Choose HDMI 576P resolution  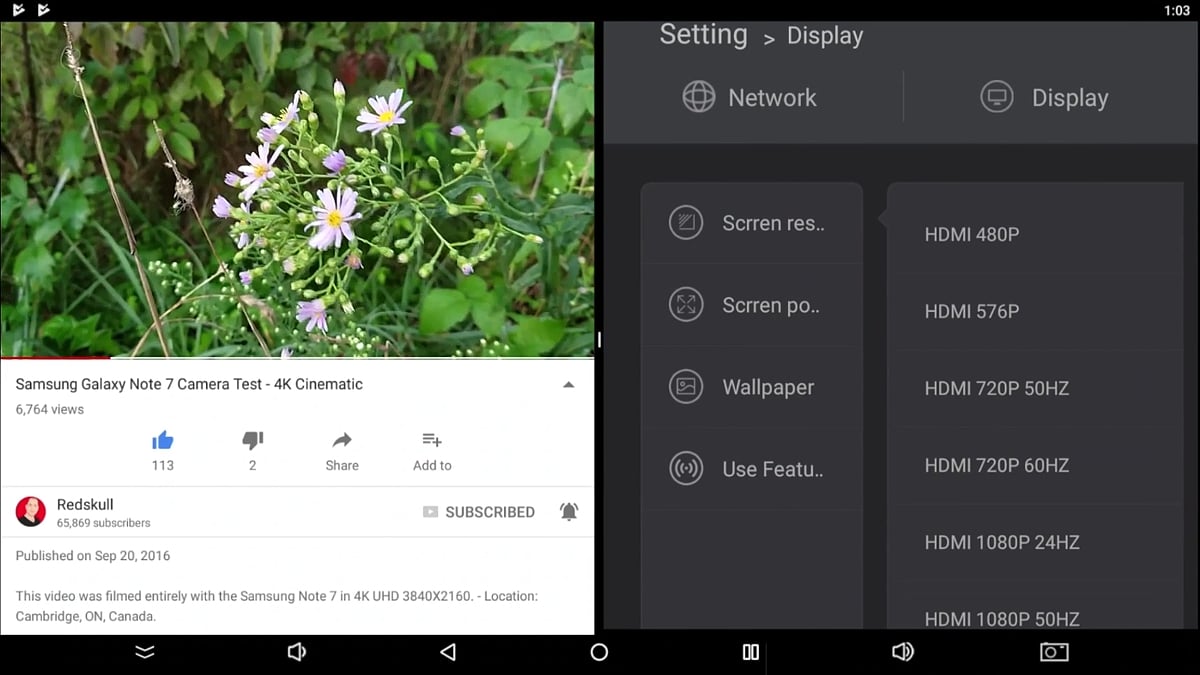point(1035,311)
